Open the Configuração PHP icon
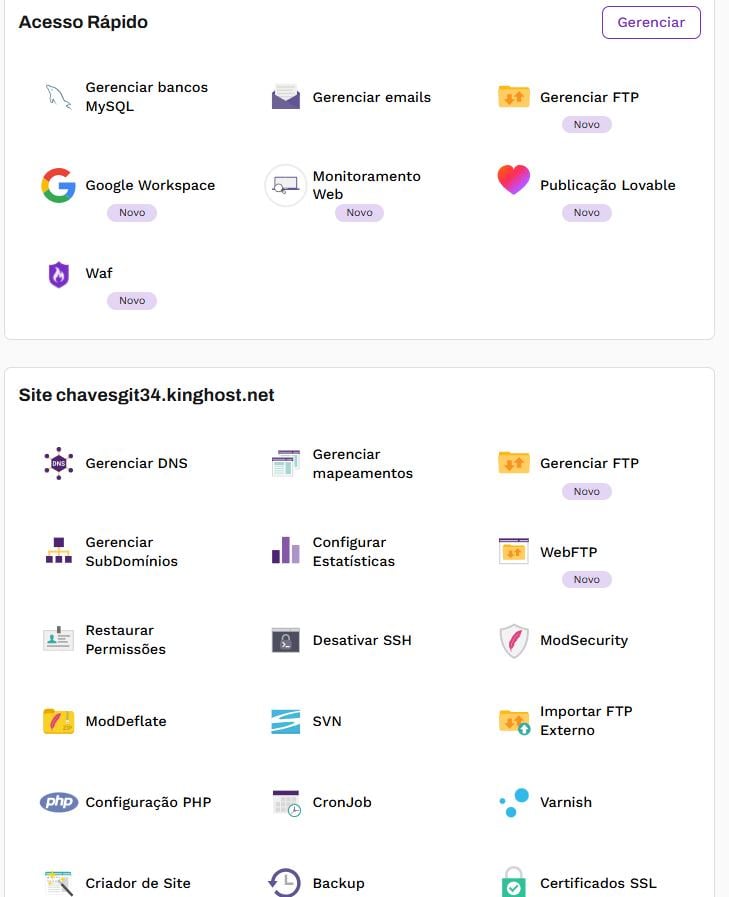 [58, 802]
